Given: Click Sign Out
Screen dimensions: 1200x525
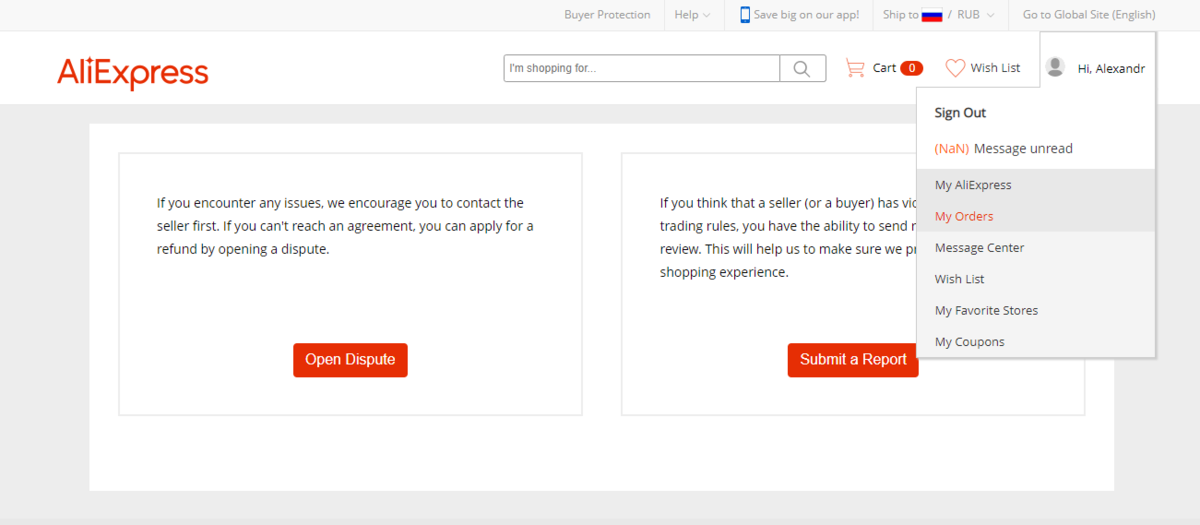Looking at the screenshot, I should click(960, 113).
